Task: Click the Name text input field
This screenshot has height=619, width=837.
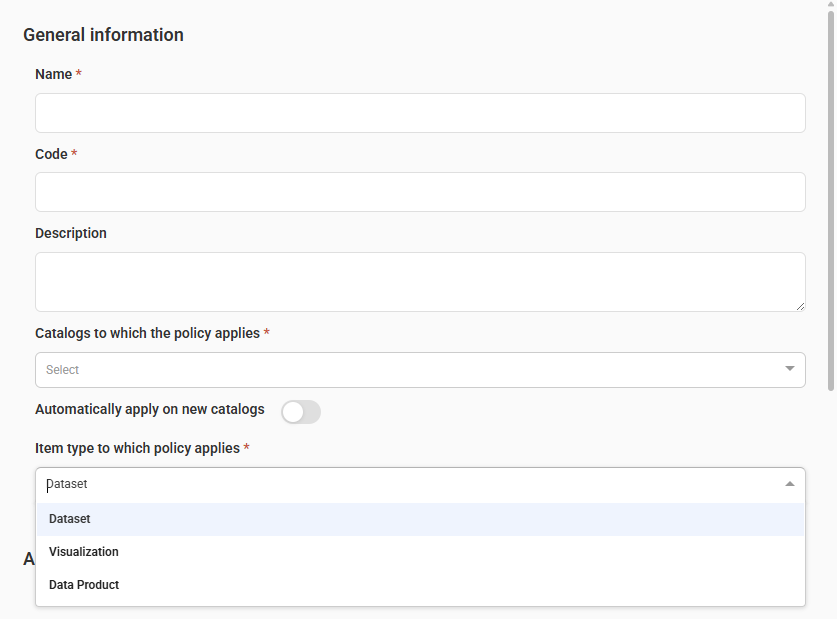Action: pos(420,113)
